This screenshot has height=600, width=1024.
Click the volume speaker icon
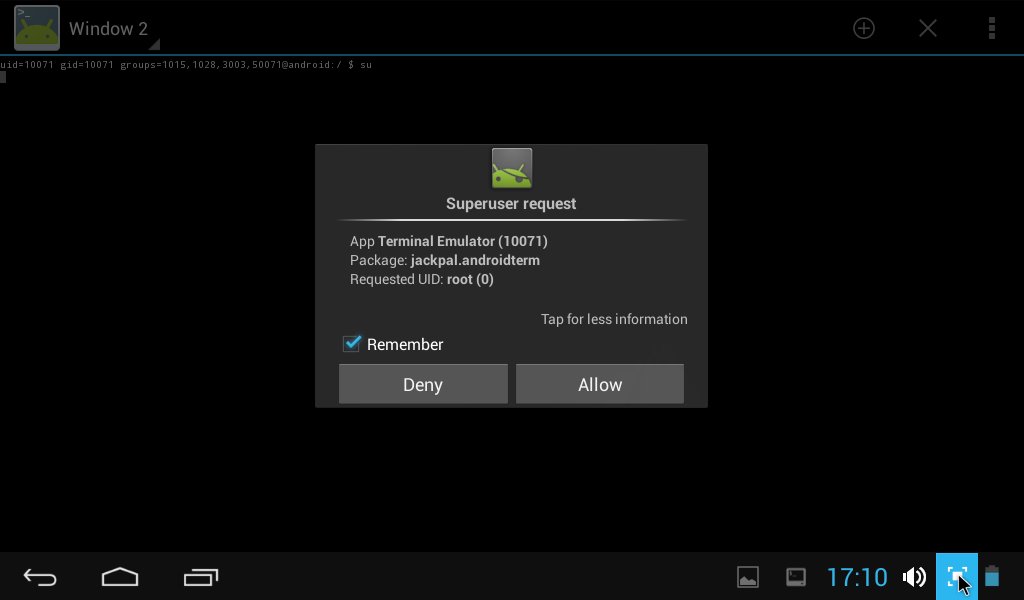914,577
